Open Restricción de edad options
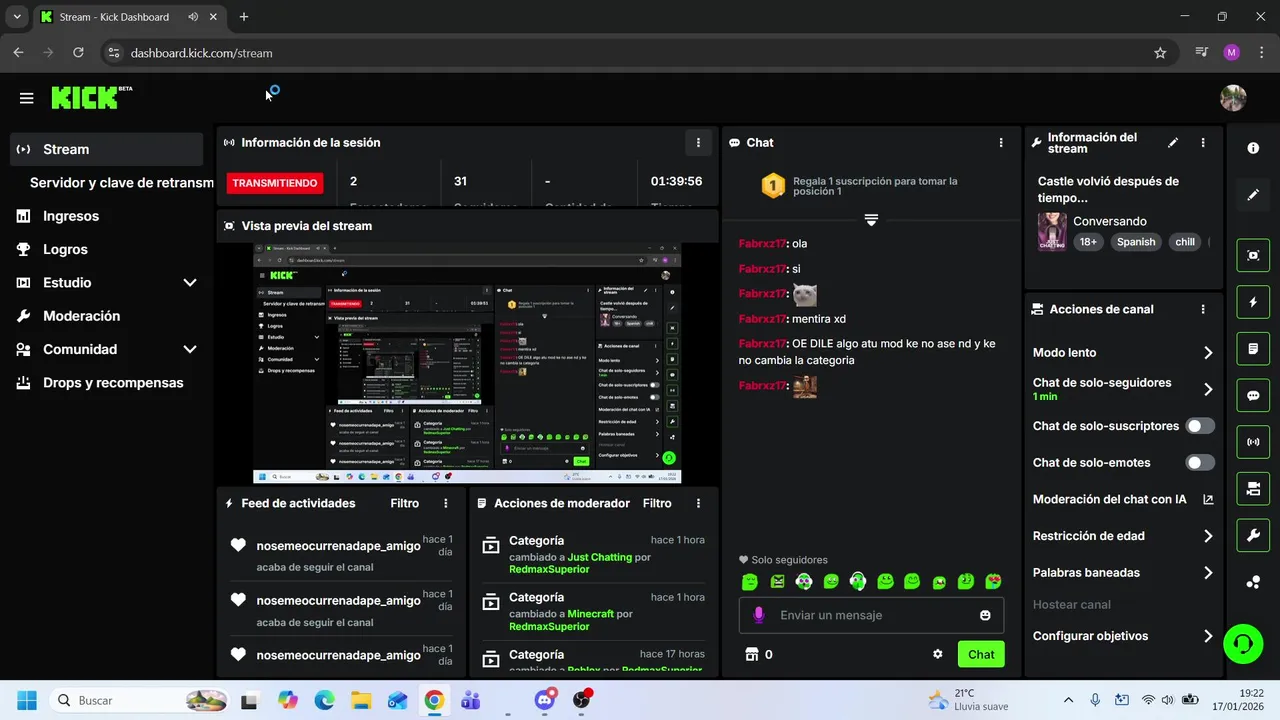Viewport: 1280px width, 720px height. click(x=1123, y=536)
